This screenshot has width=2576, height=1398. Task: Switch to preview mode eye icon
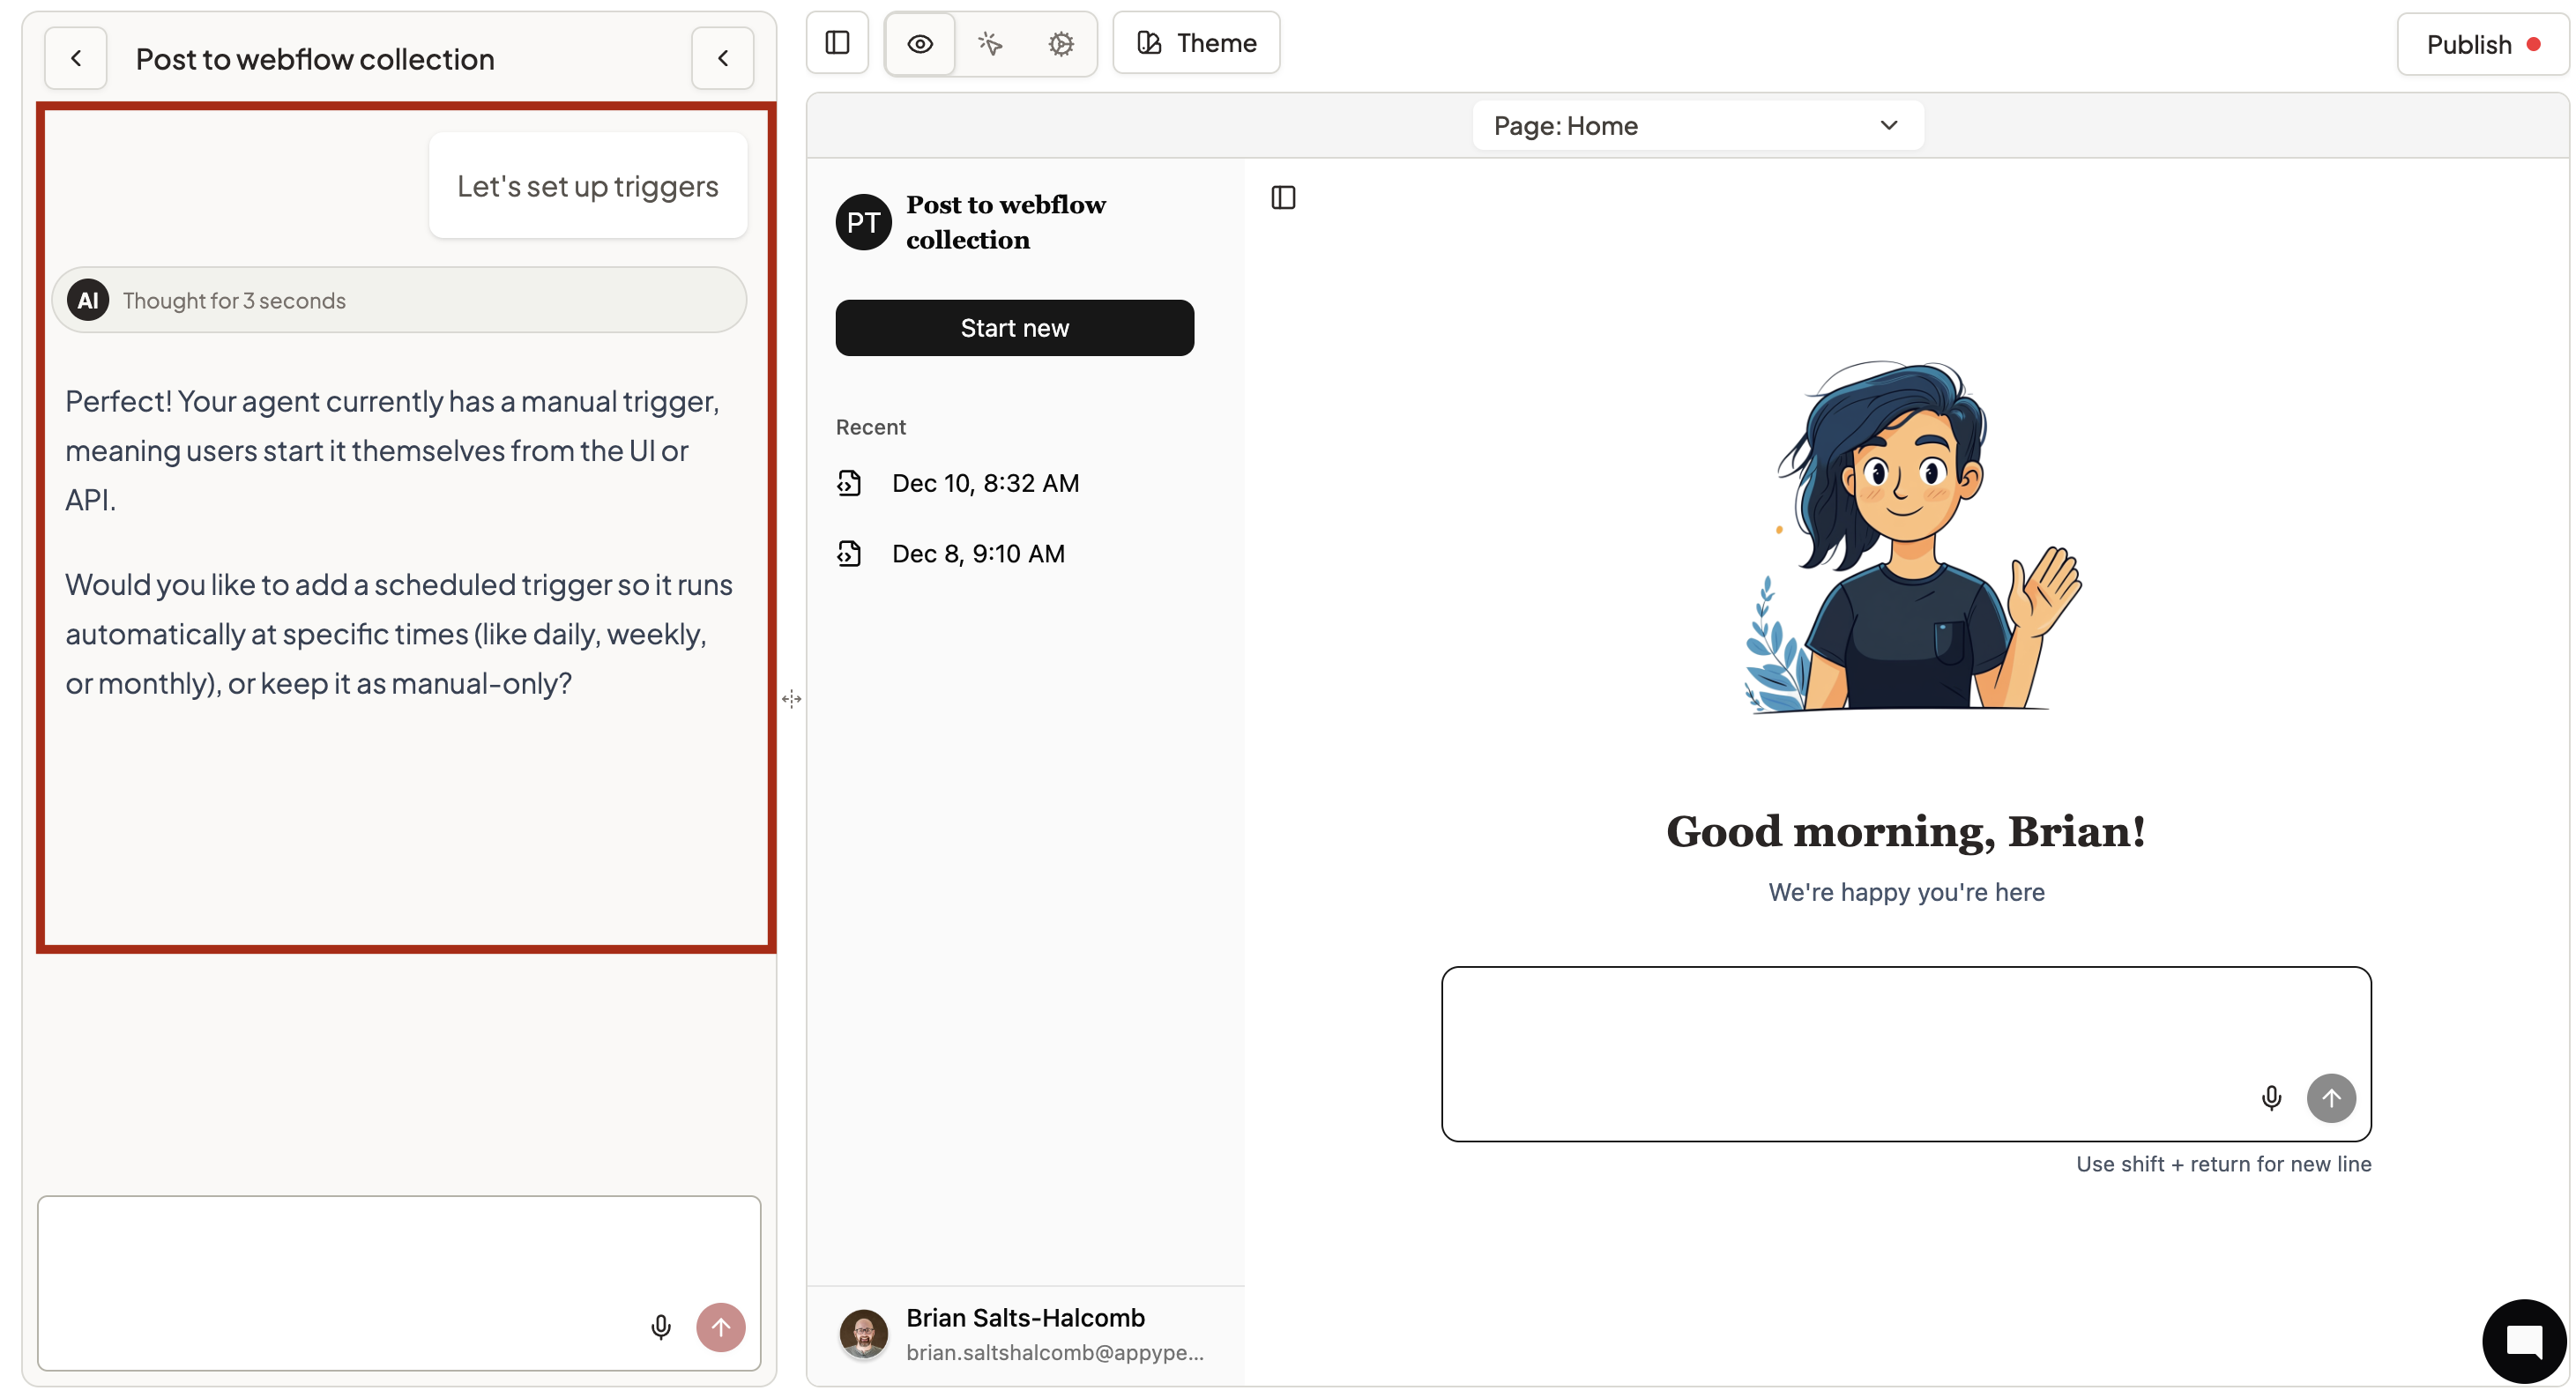[920, 43]
